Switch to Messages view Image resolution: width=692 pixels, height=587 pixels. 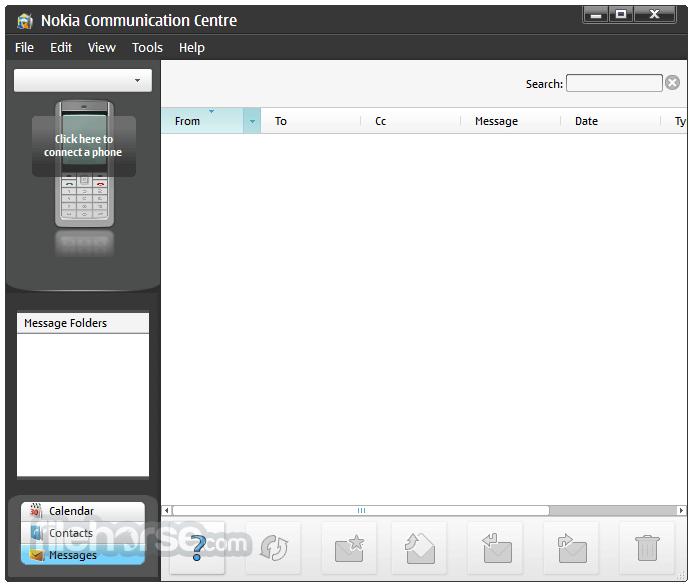pyautogui.click(x=83, y=555)
